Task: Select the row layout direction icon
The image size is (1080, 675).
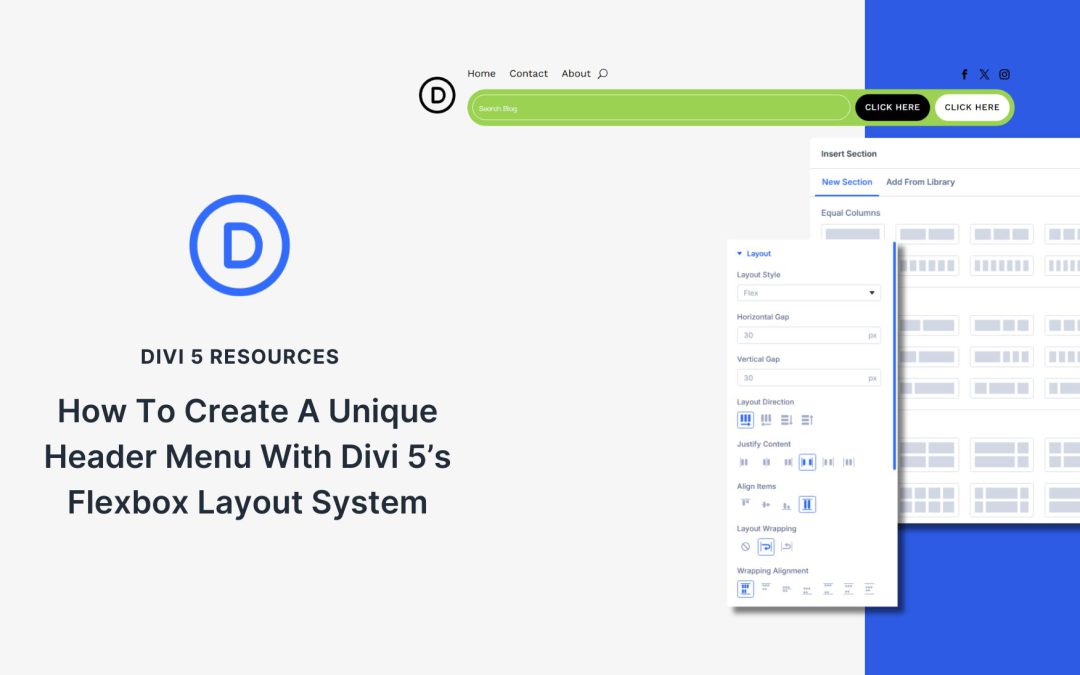Action: [745, 419]
